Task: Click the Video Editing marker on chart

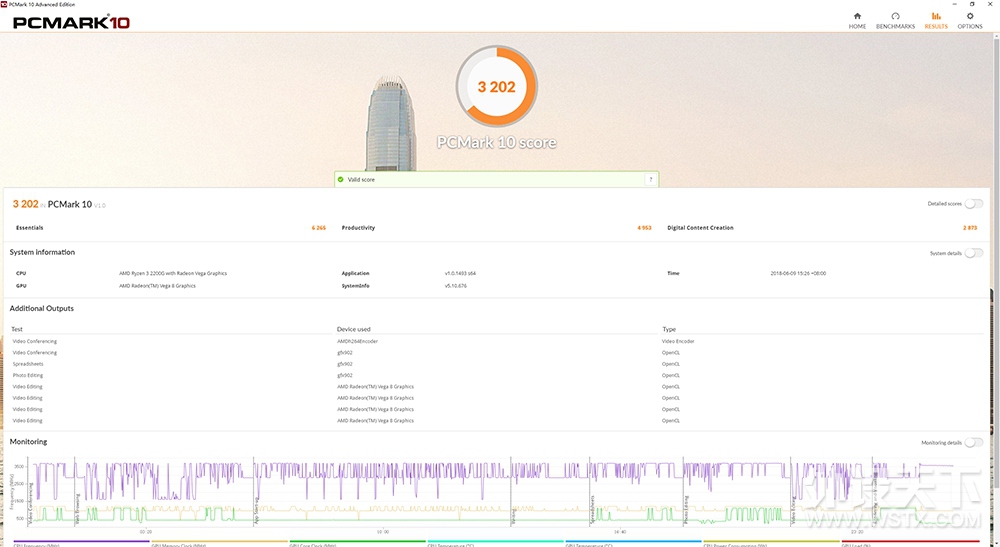Action: [x=793, y=510]
